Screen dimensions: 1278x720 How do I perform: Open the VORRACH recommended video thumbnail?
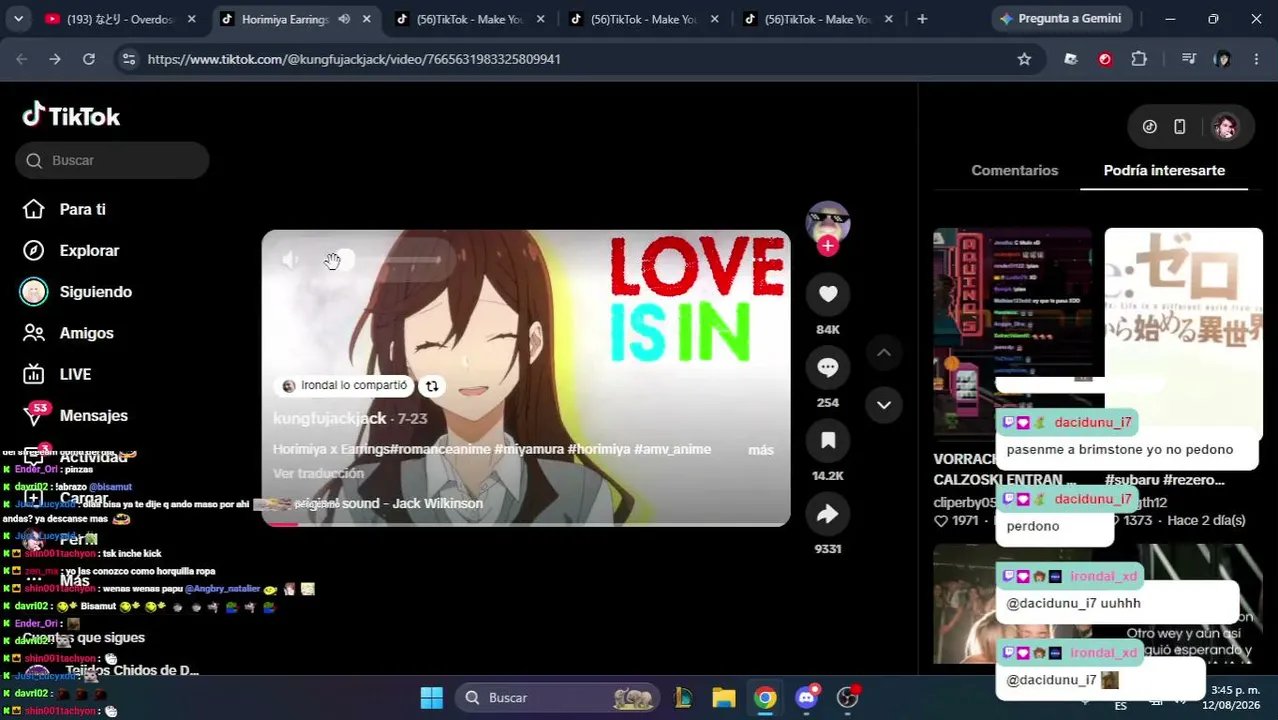(1012, 334)
